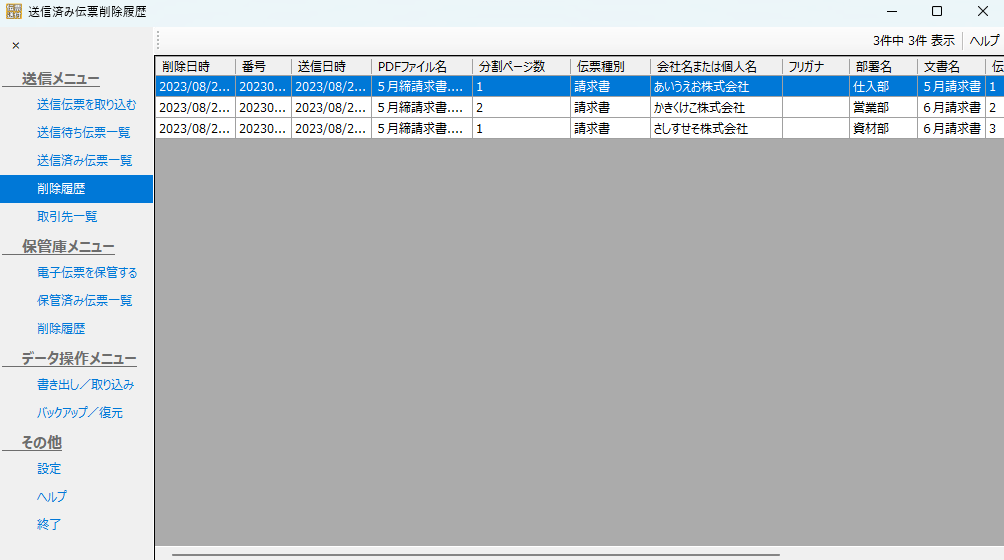This screenshot has width=1004, height=560.
Task: Choose 電子伝票を保管する
Action: coord(87,272)
